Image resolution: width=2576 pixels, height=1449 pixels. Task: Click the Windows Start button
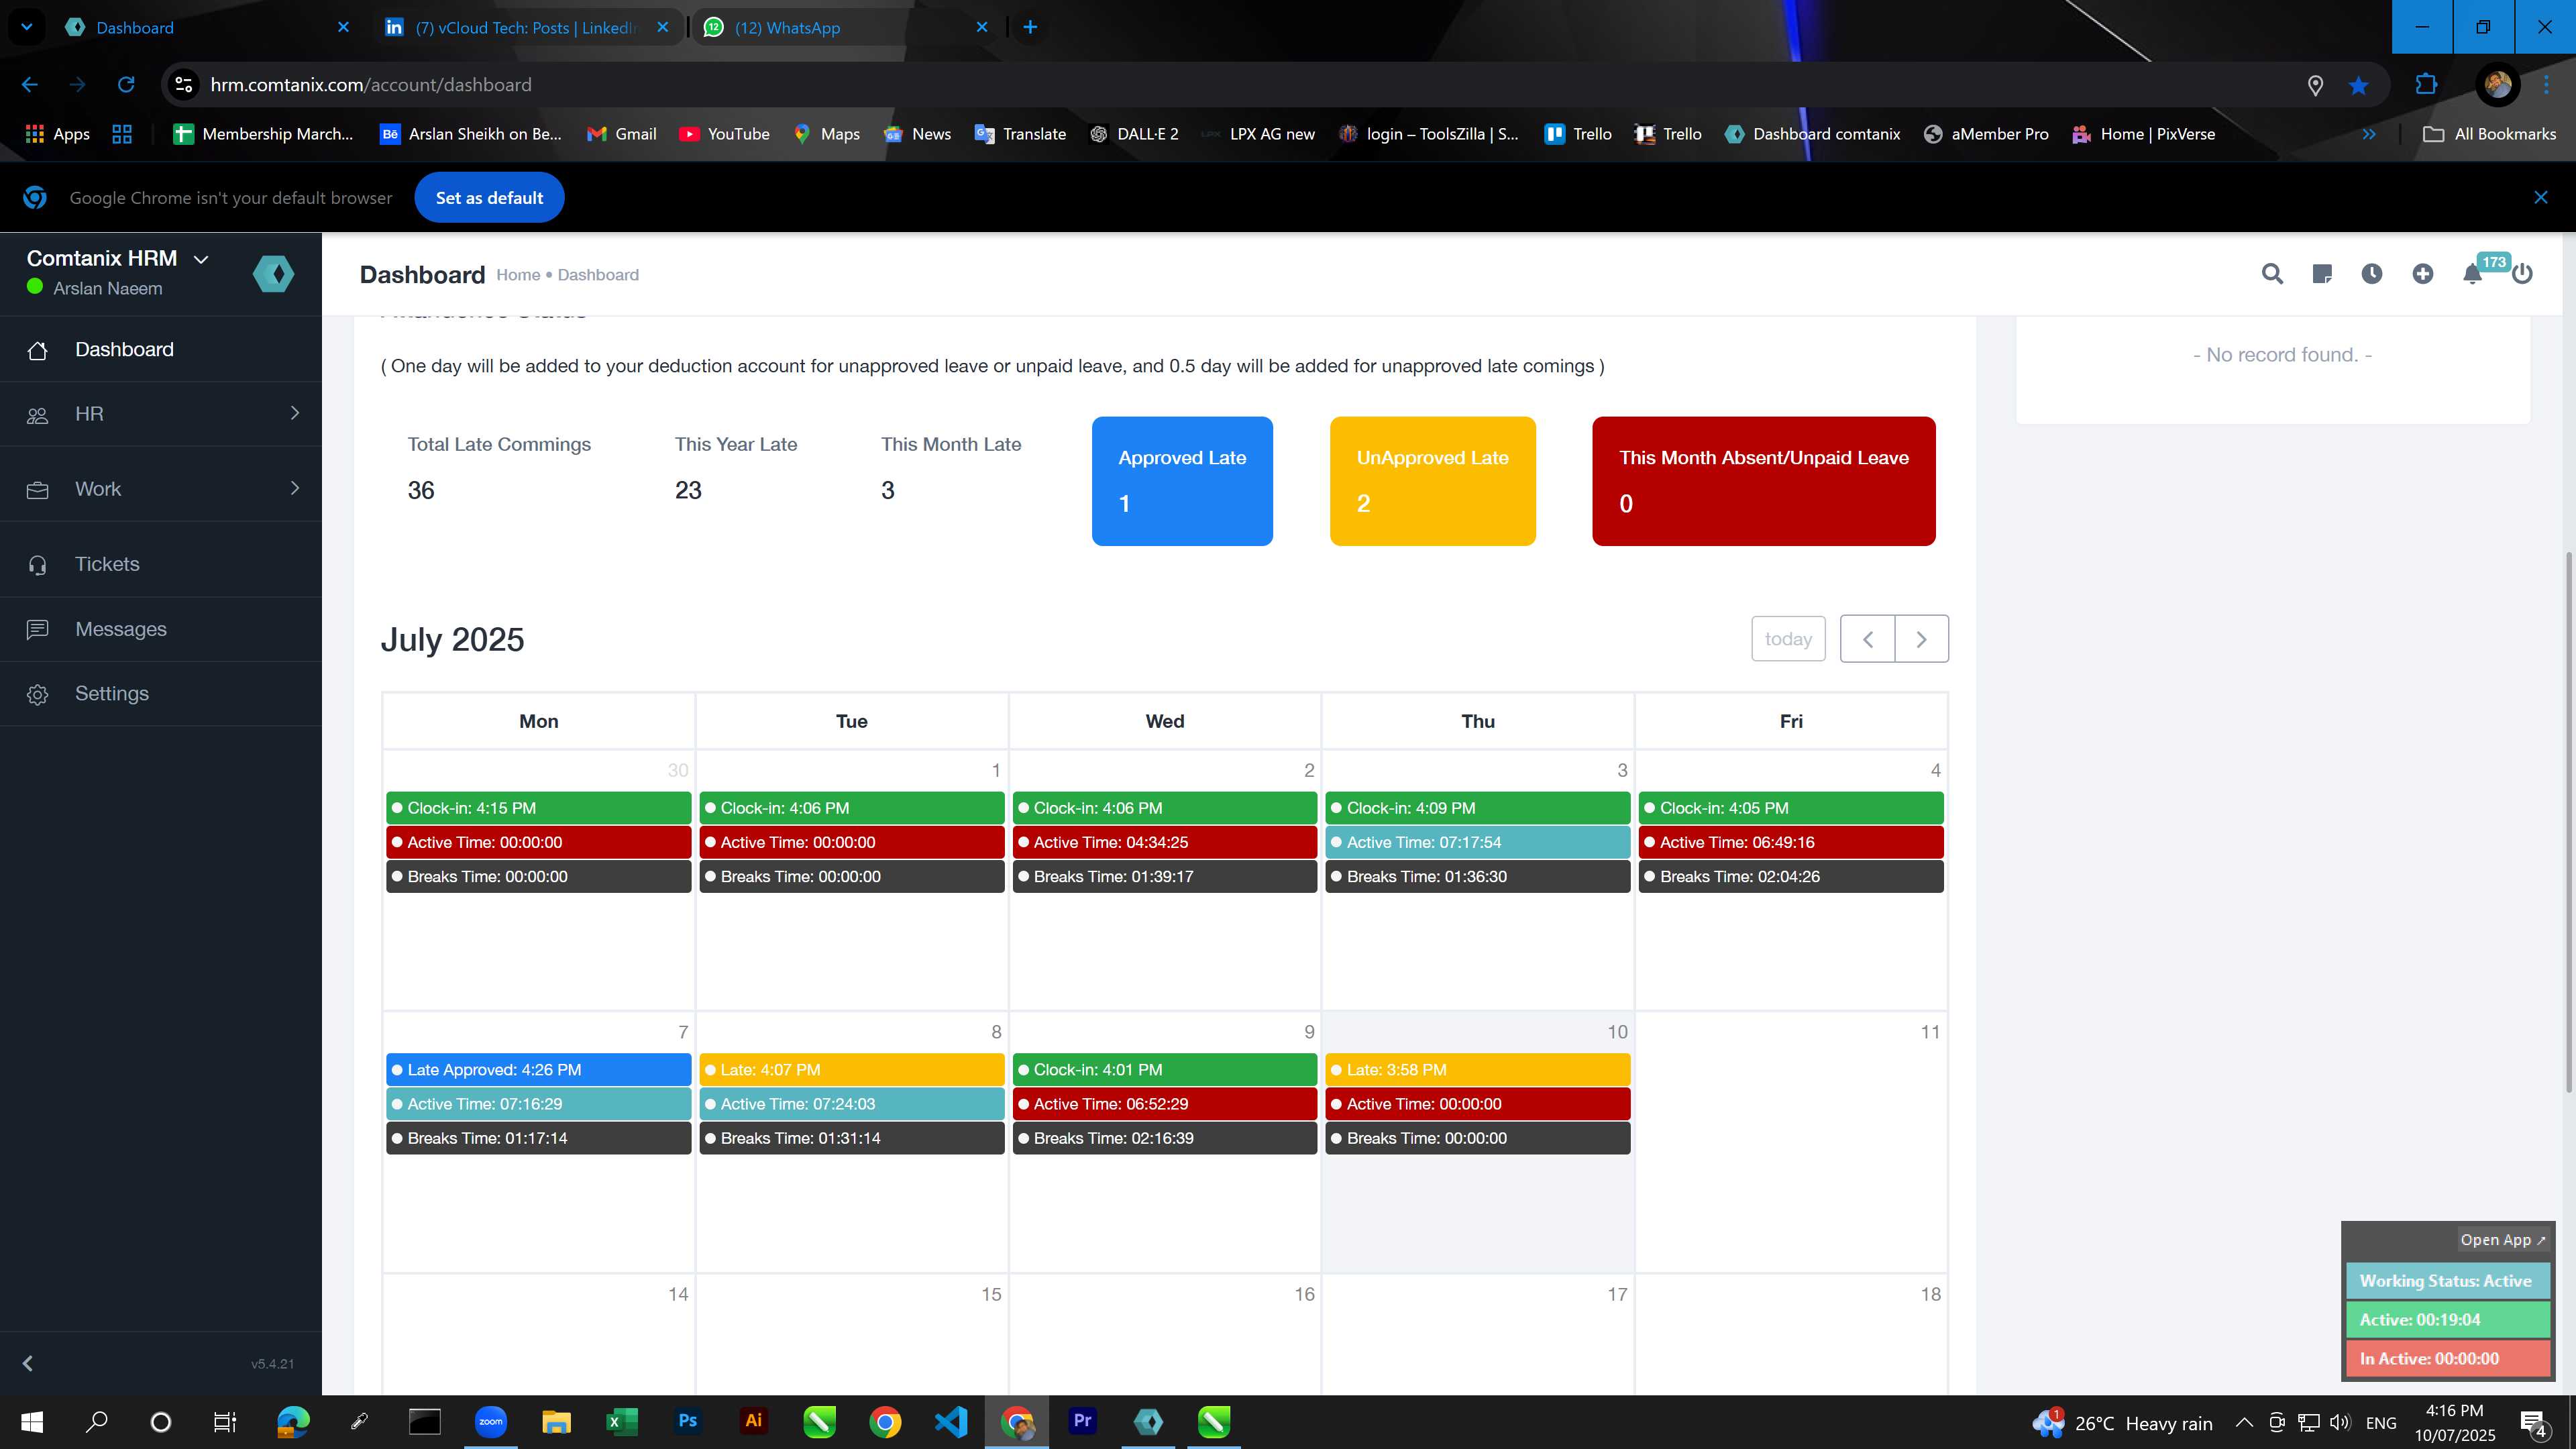coord(31,1421)
